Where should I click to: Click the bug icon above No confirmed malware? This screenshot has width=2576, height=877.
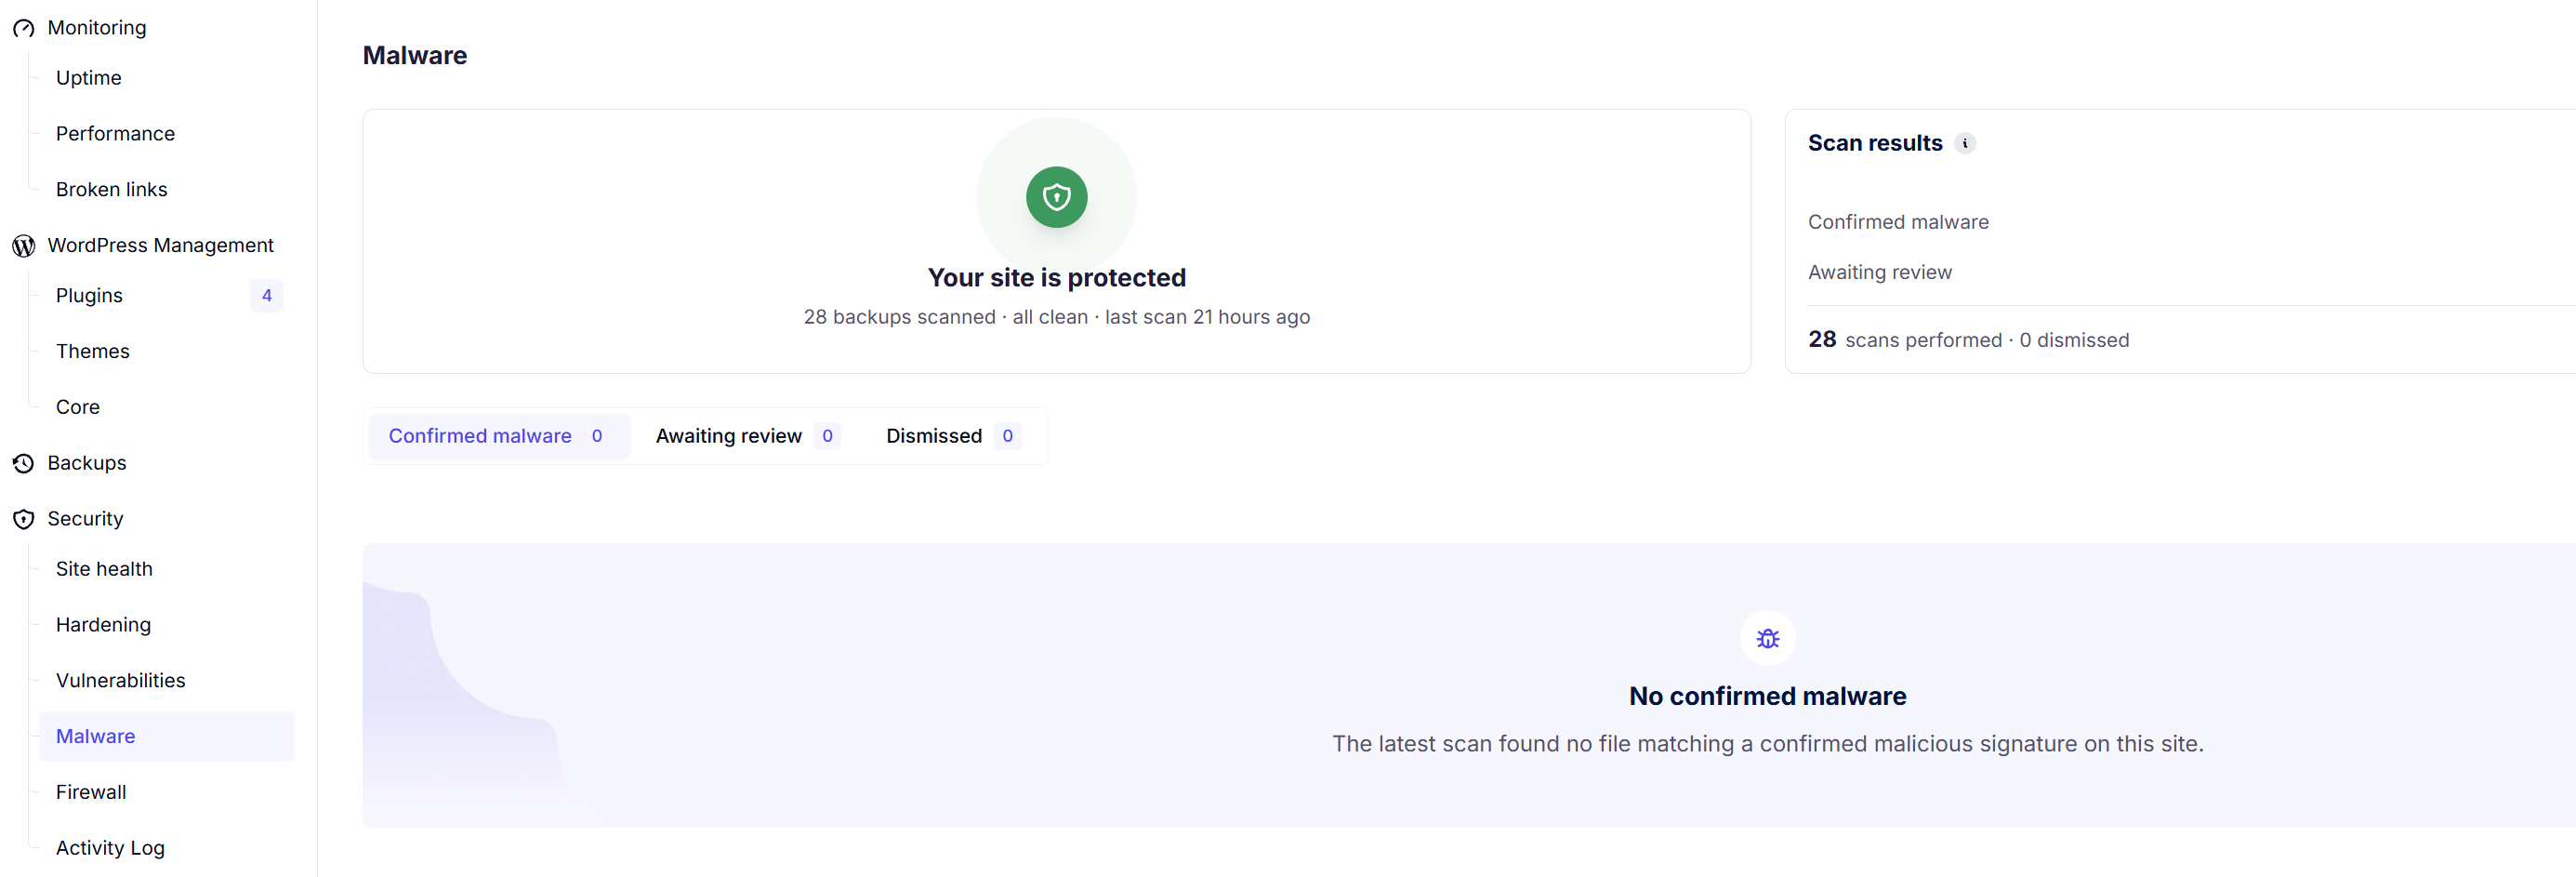click(1767, 639)
